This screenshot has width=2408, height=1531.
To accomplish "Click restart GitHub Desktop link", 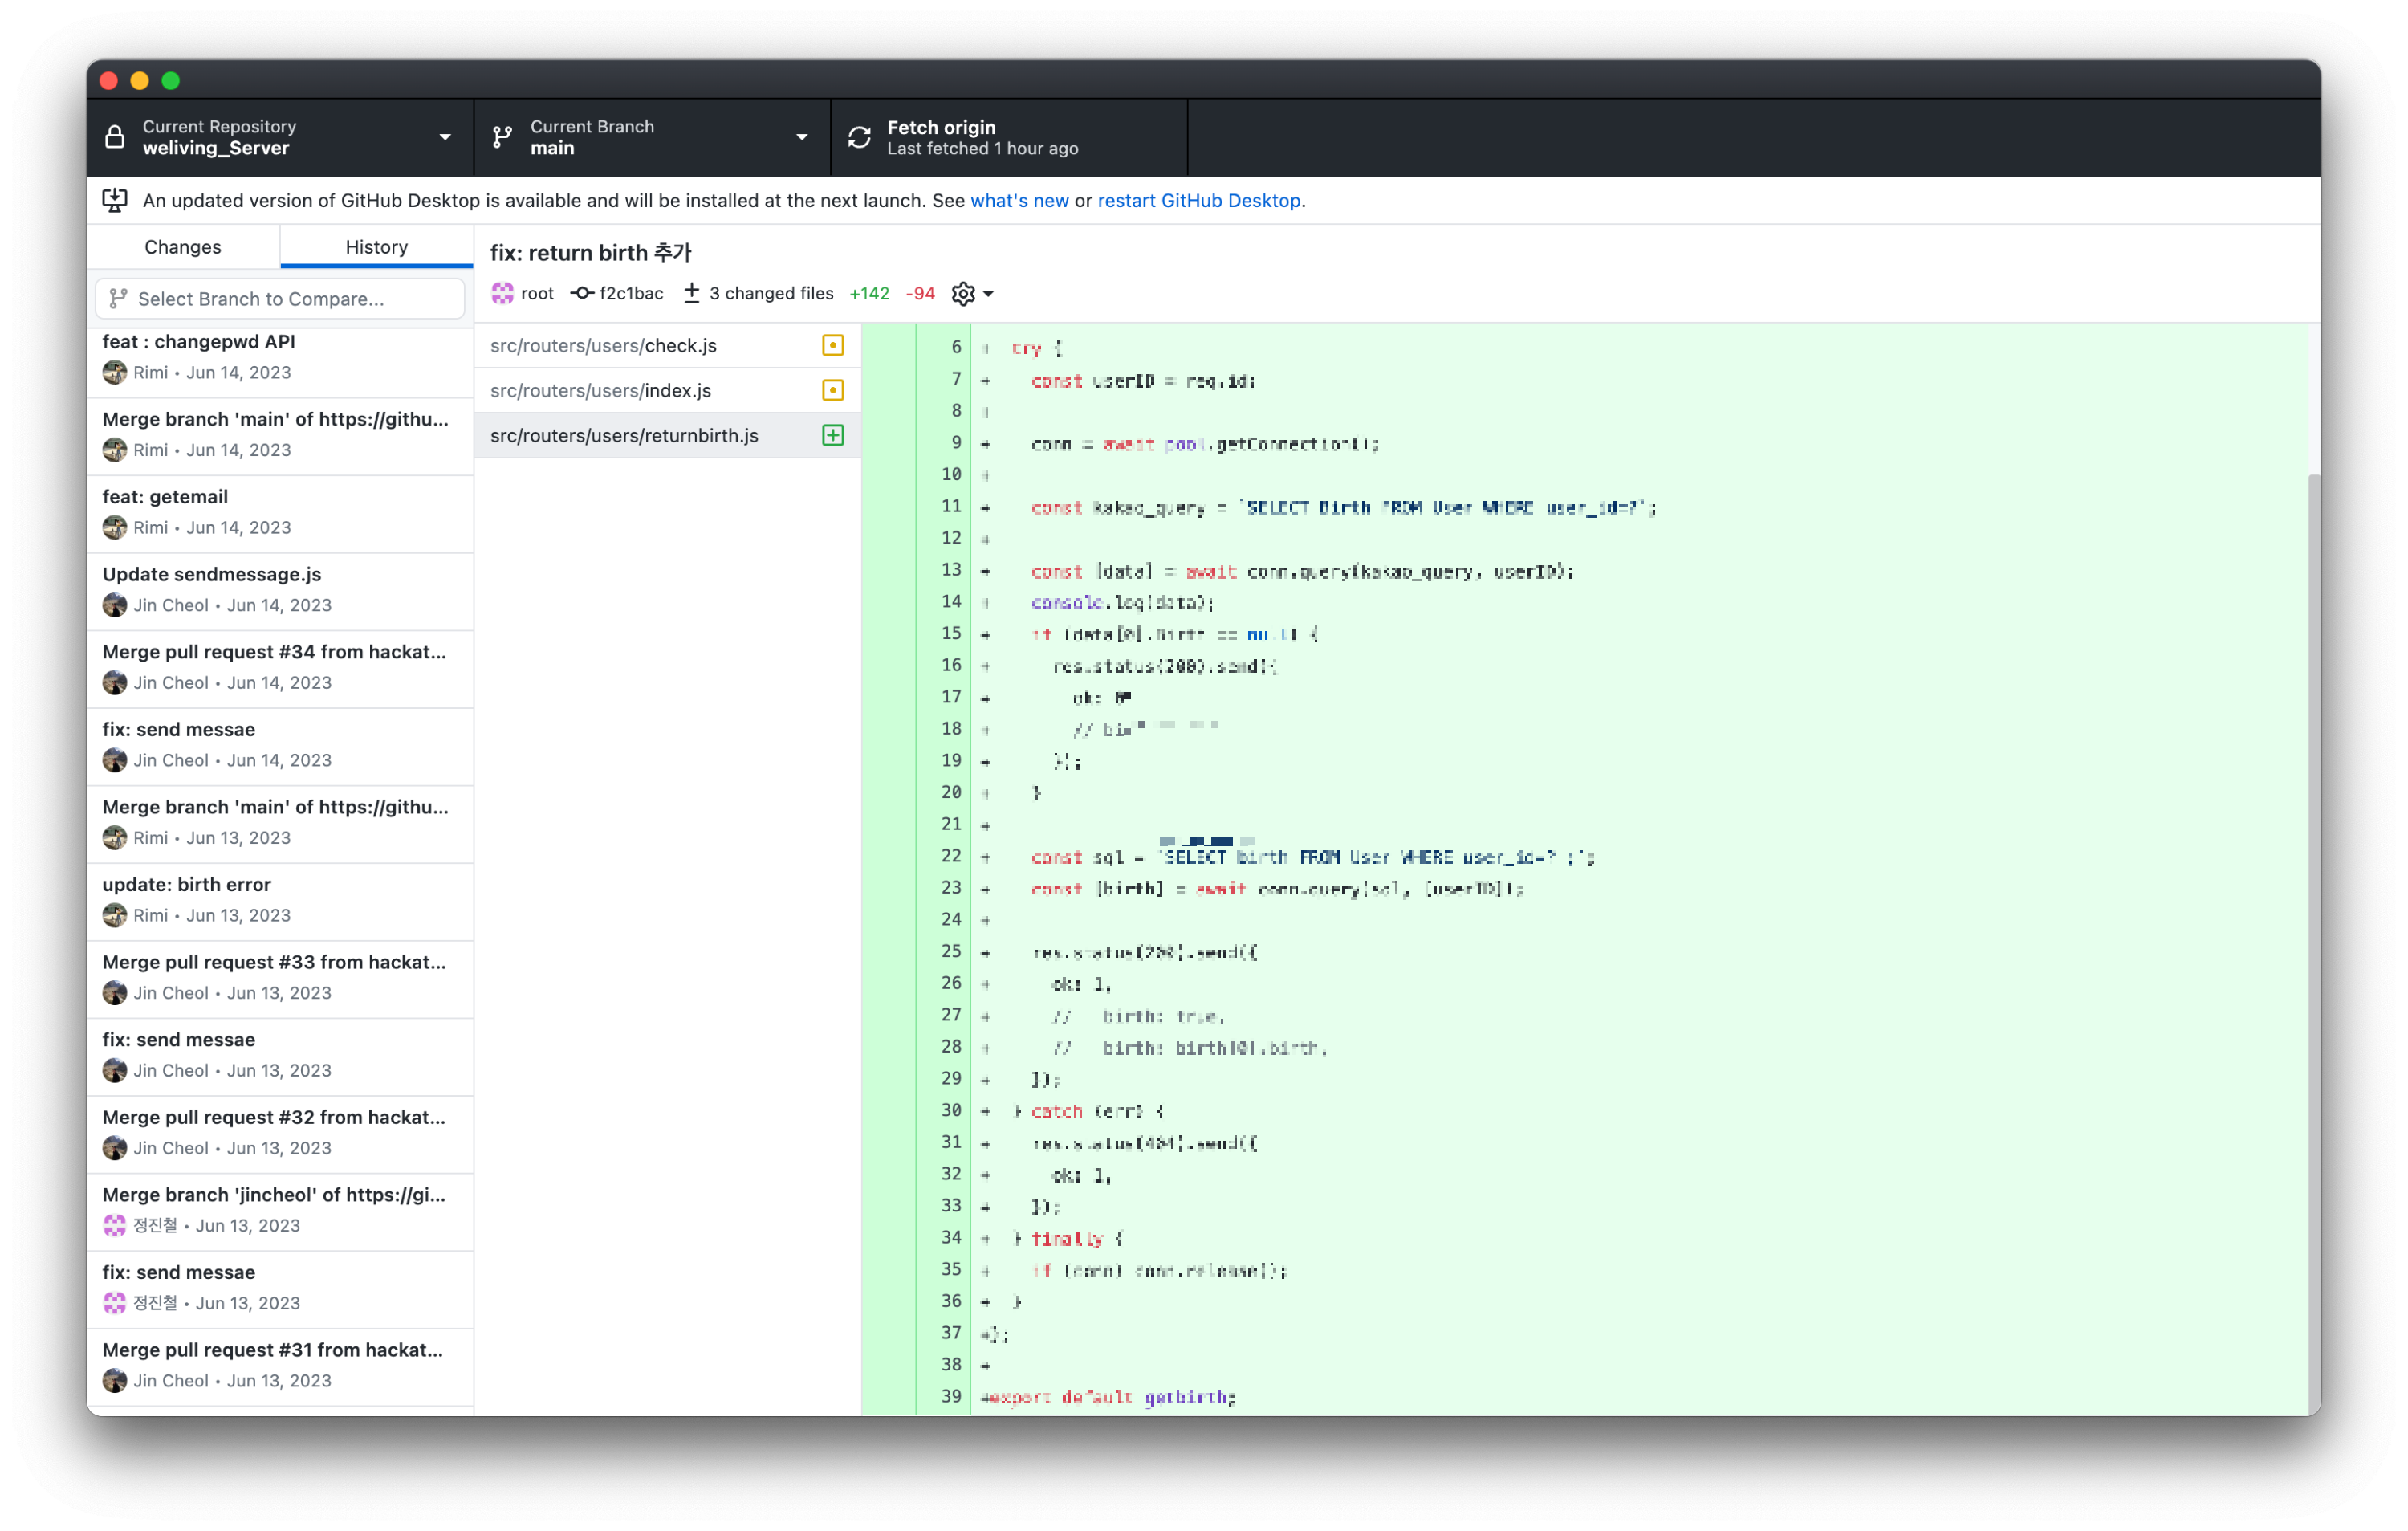I will [x=1198, y=200].
